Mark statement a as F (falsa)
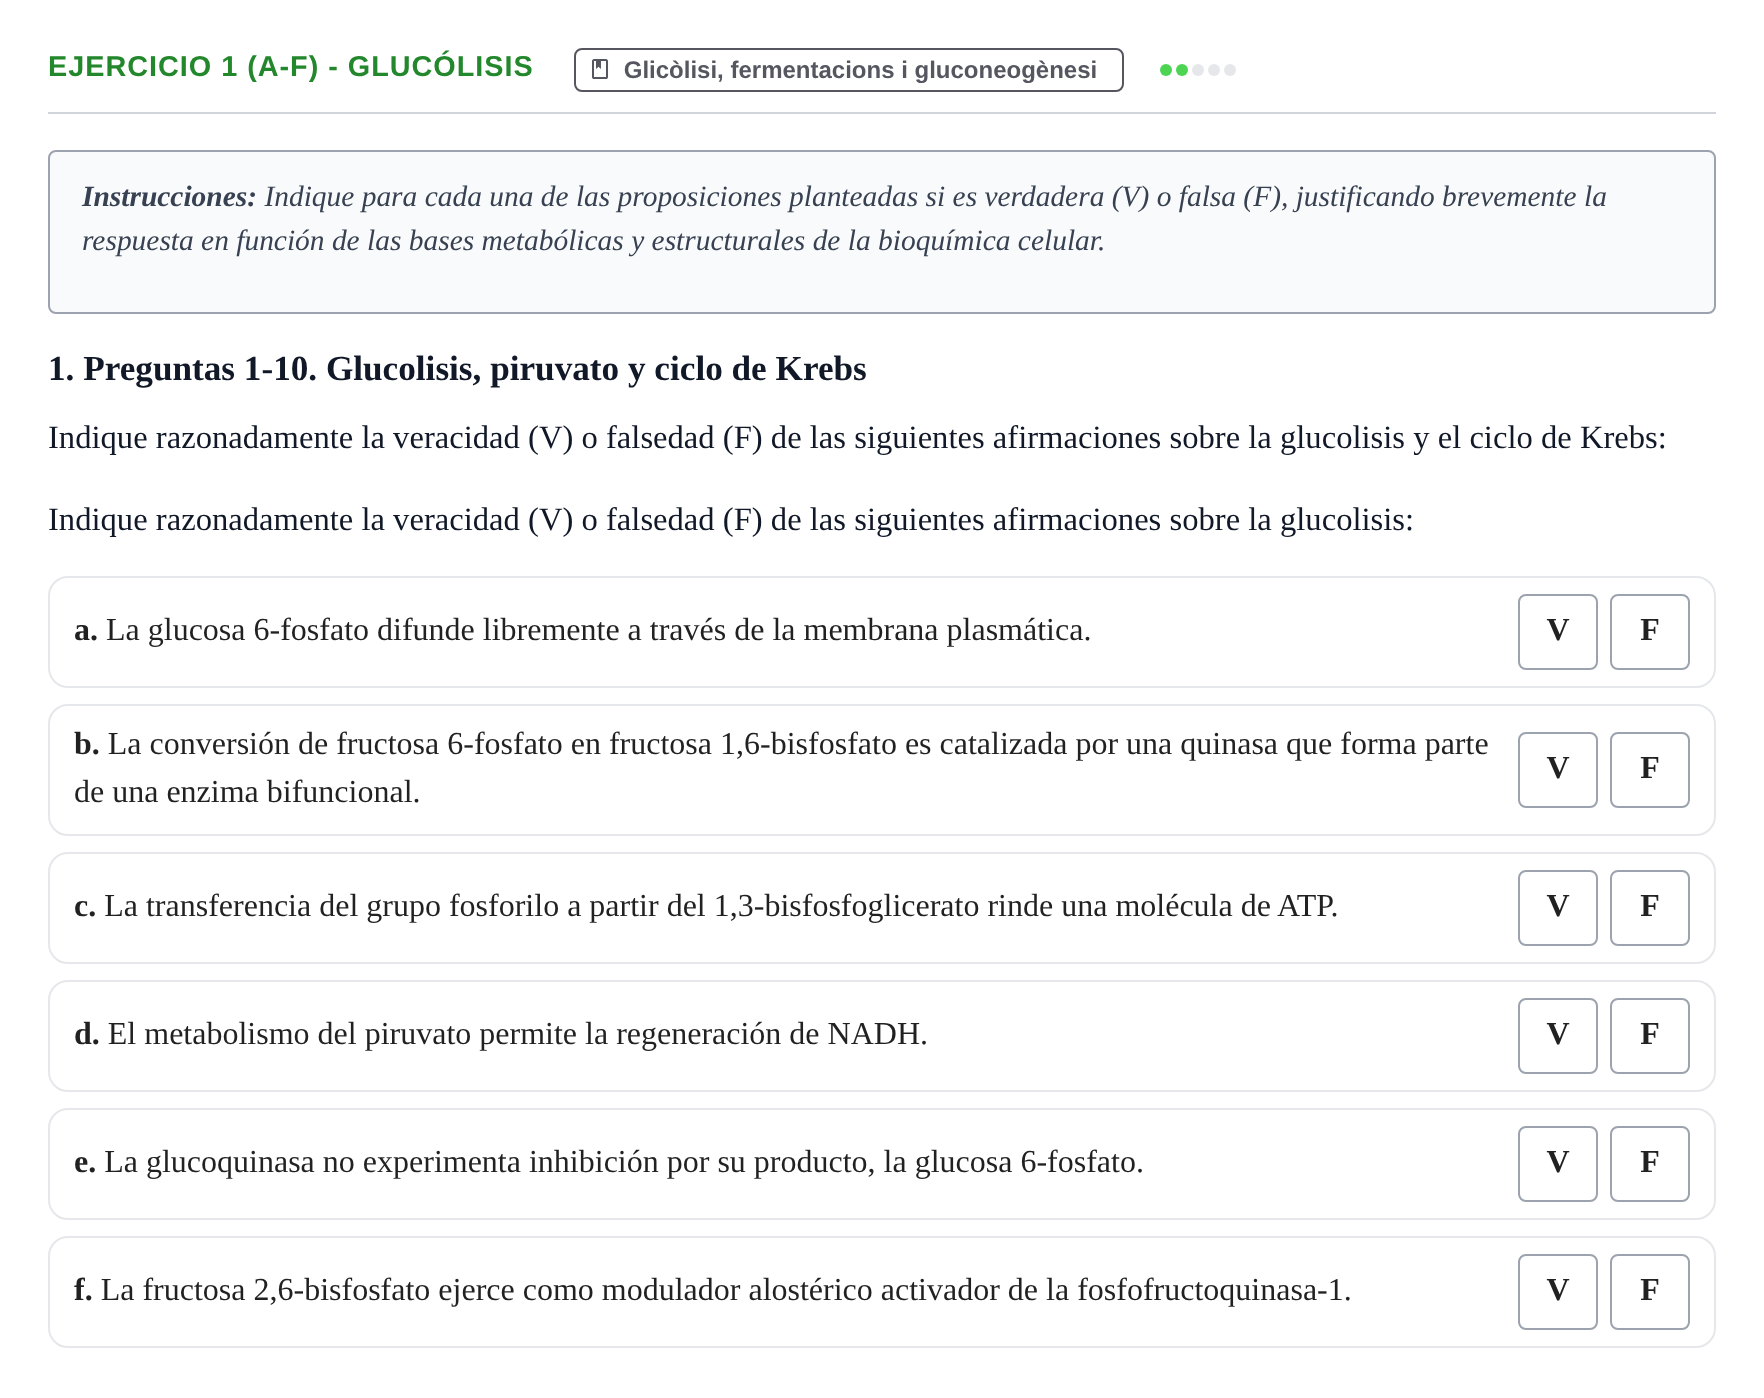 point(1649,632)
